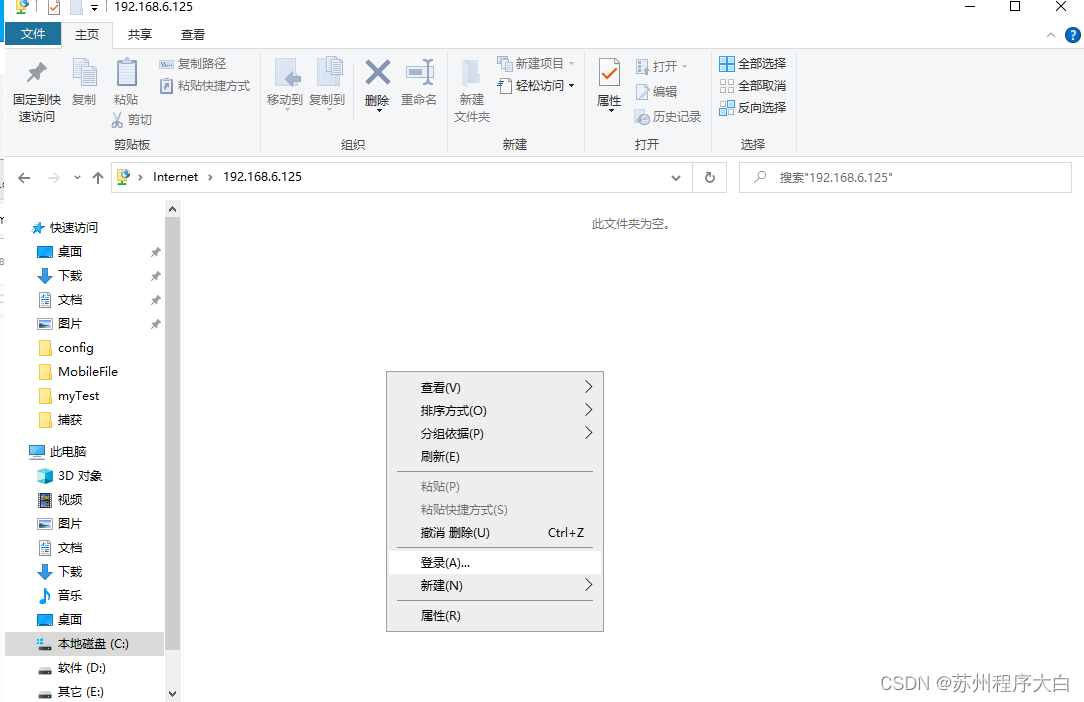This screenshot has width=1084, height=702.
Task: Click the Move to icon
Action: 286,73
